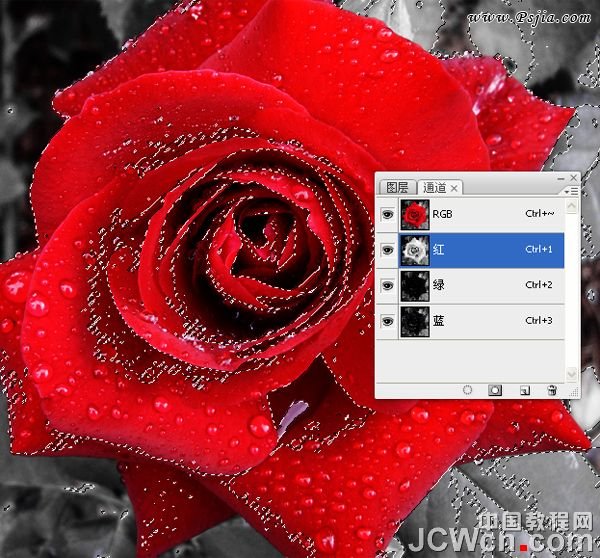600x558 pixels.
Task: Click the 红 channel thumbnail
Action: pos(415,250)
